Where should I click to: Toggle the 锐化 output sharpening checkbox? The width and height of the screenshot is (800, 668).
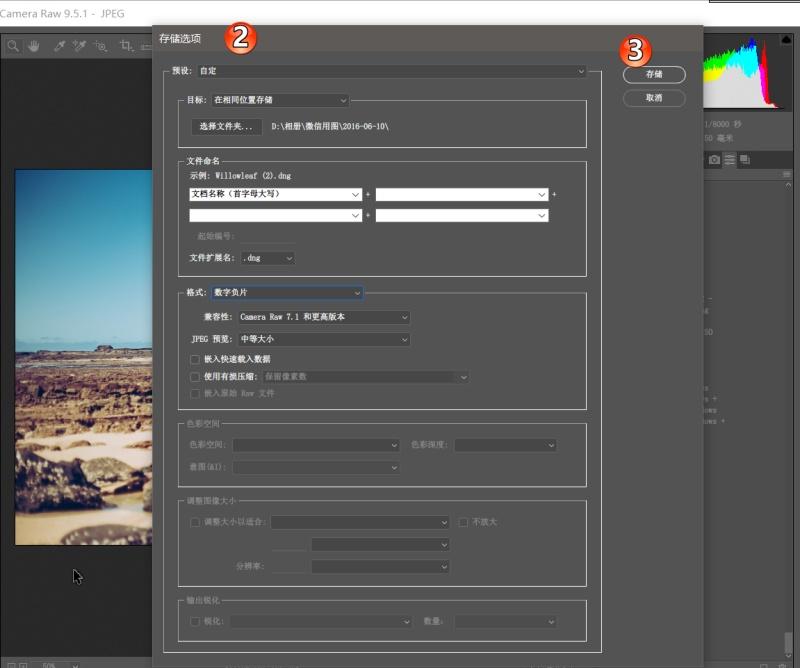click(x=194, y=622)
